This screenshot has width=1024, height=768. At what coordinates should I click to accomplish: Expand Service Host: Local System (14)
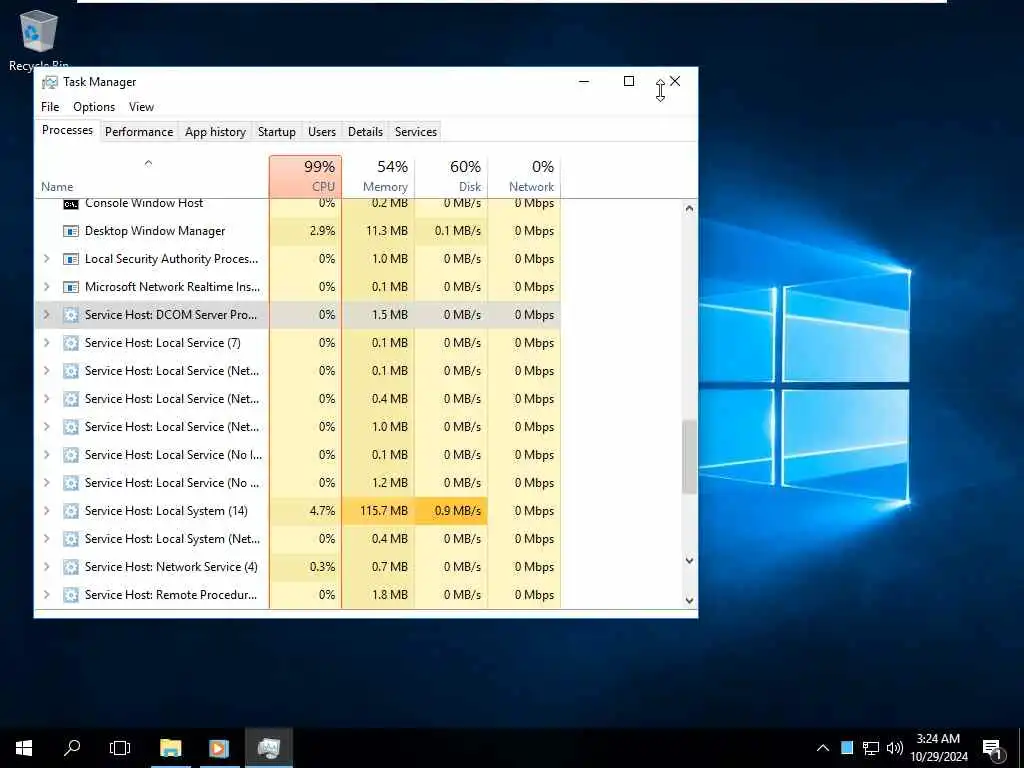[x=46, y=511]
